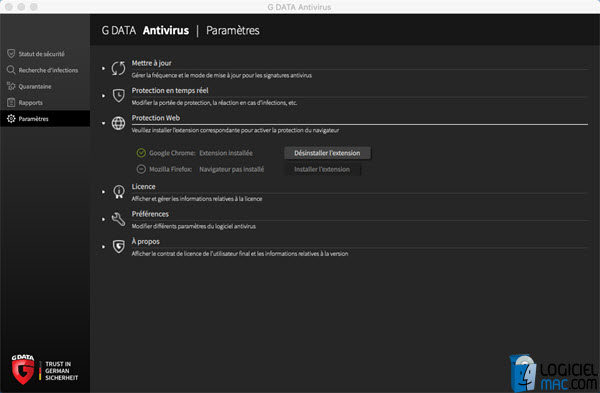600x393 pixels.
Task: Open Statut de sécurité in sidebar
Action: coord(45,54)
